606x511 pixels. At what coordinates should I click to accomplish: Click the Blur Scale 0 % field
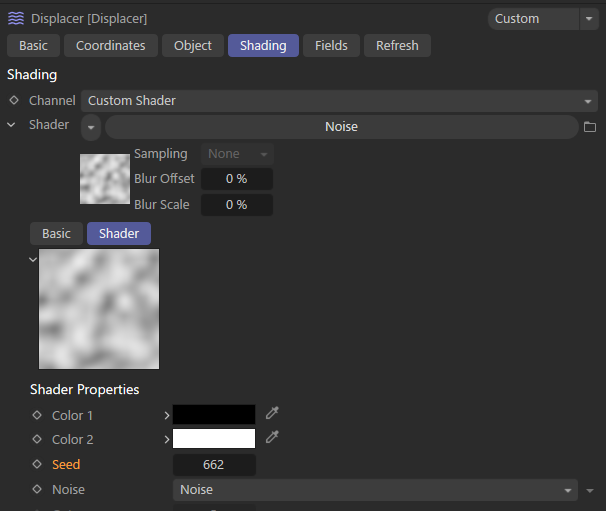pos(237,205)
